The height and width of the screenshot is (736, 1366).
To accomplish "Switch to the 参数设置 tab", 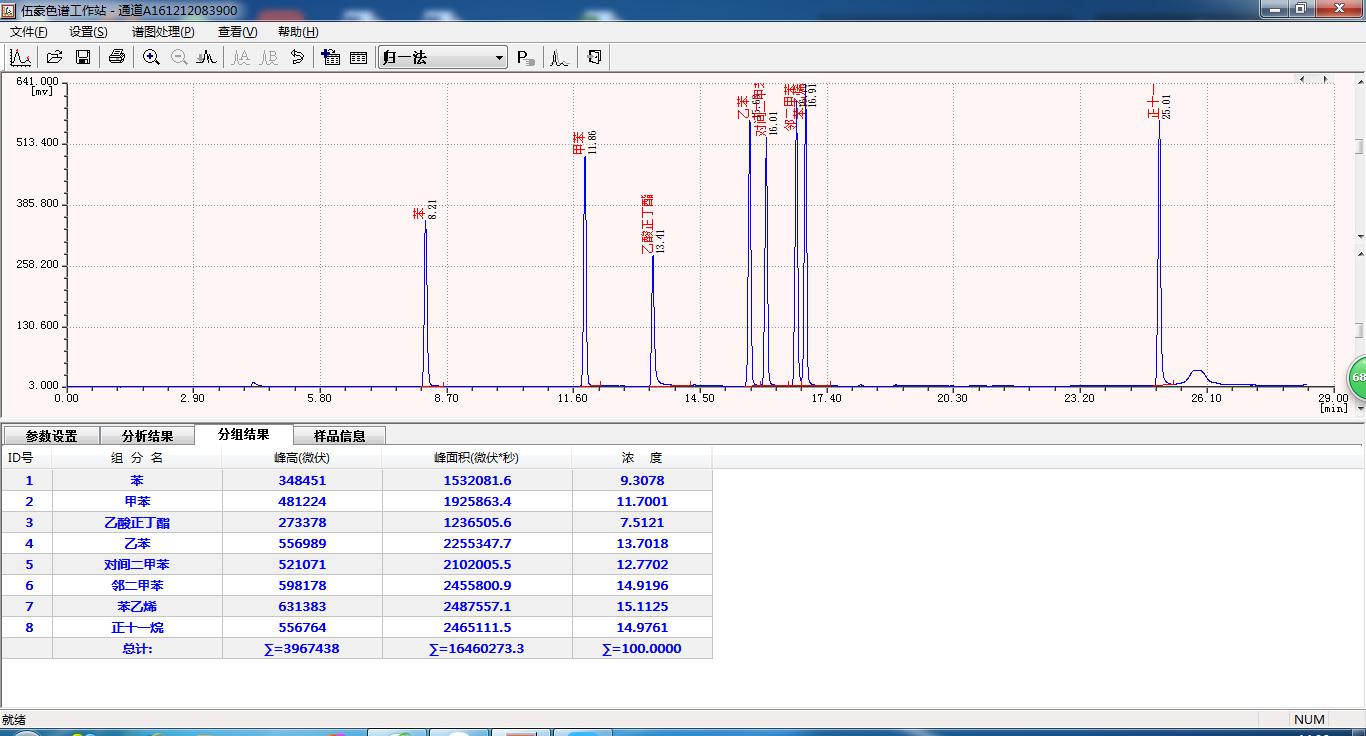I will tap(51, 436).
